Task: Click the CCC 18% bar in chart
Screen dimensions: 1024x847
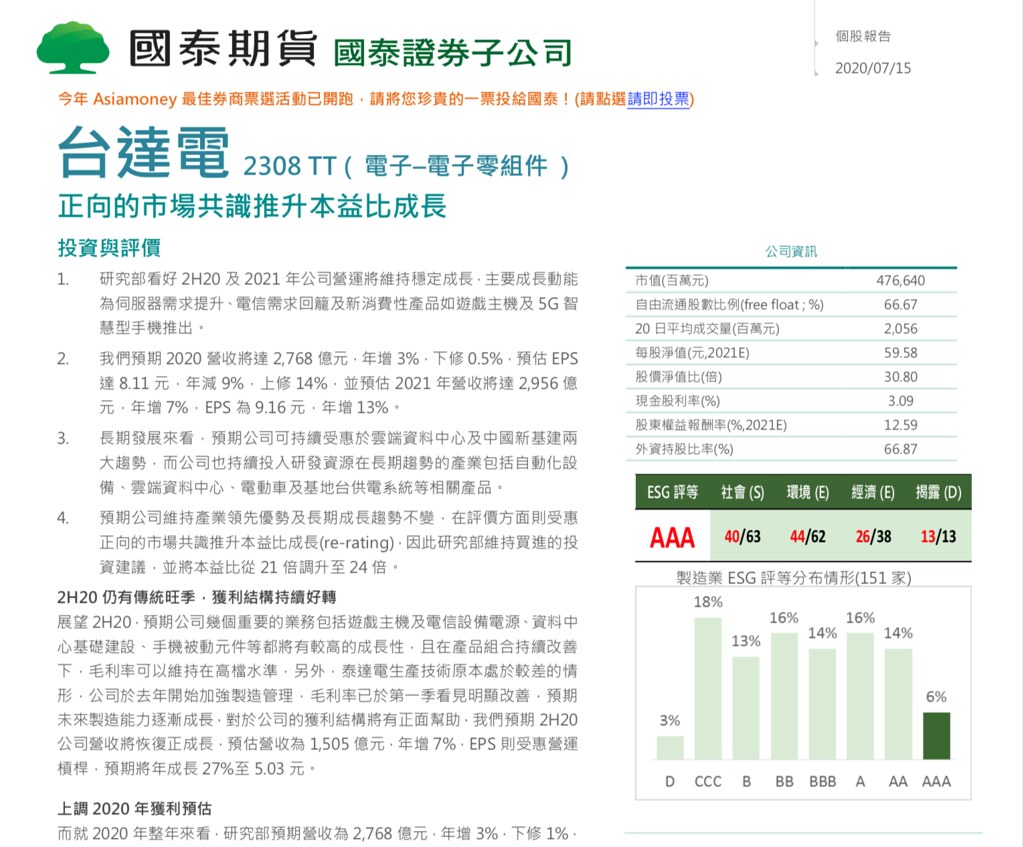Action: (x=708, y=688)
